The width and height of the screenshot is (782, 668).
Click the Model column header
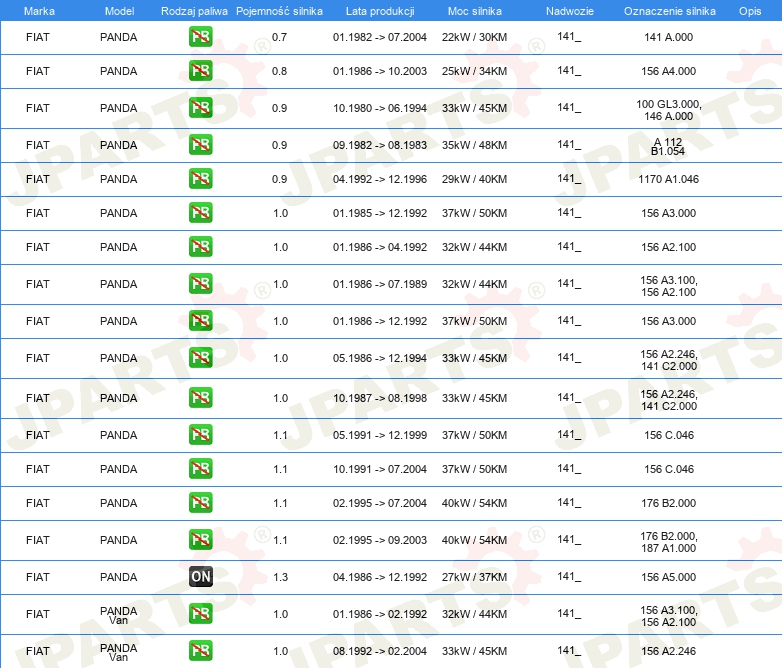119,11
